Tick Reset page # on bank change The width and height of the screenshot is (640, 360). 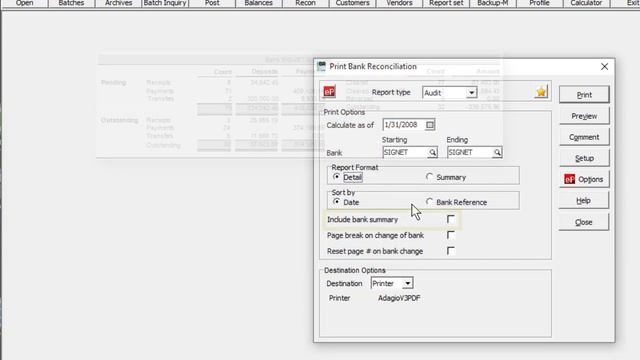tap(451, 251)
